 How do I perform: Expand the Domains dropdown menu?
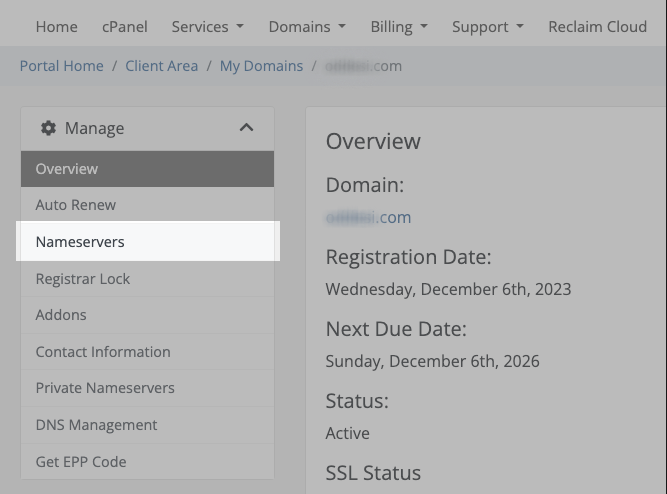click(307, 27)
